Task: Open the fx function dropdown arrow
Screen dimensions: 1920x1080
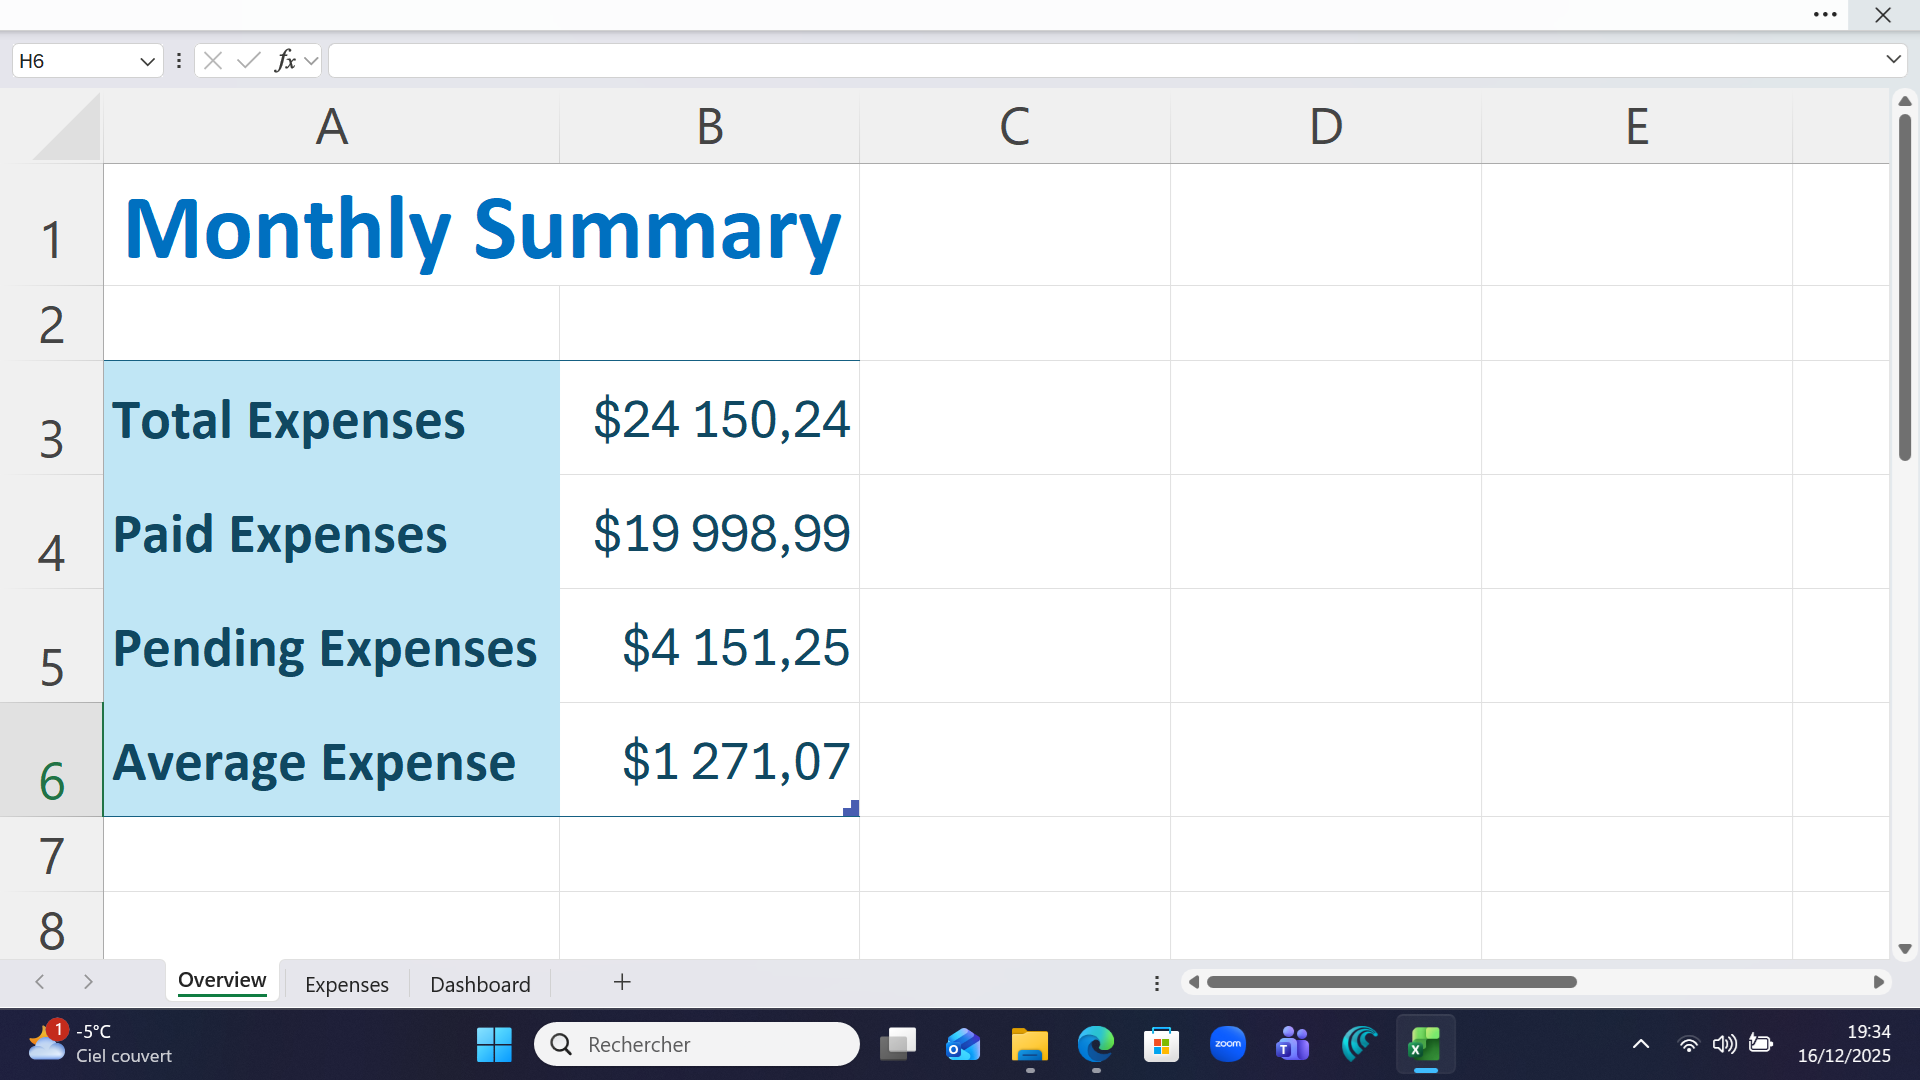Action: (x=312, y=62)
